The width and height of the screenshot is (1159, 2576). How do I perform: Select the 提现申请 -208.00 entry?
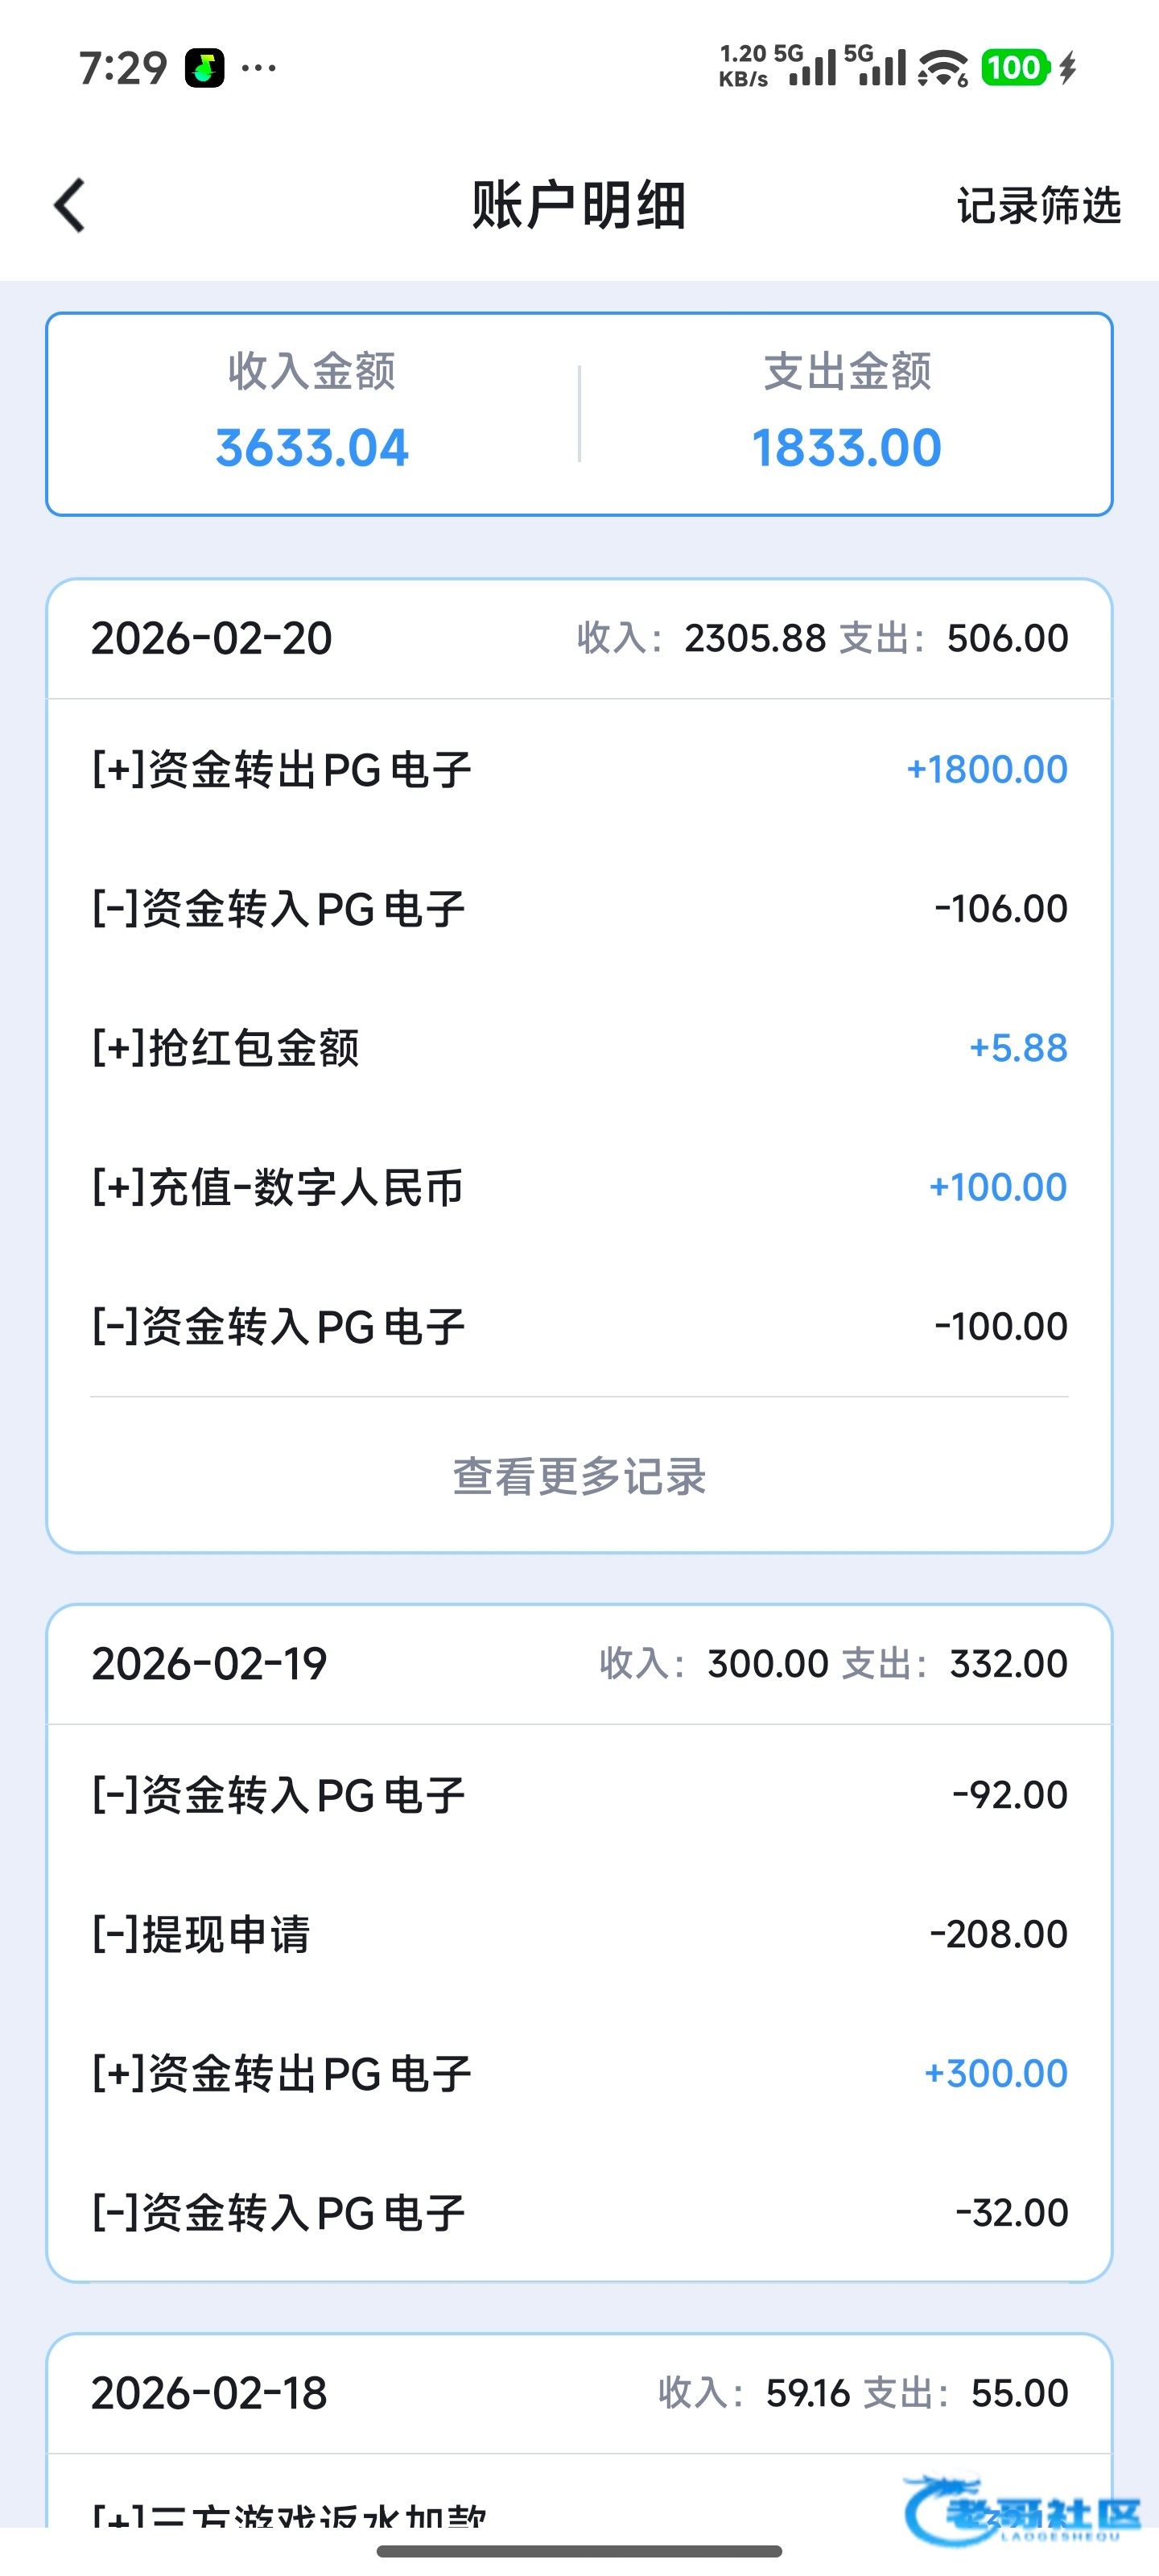pyautogui.click(x=579, y=1934)
